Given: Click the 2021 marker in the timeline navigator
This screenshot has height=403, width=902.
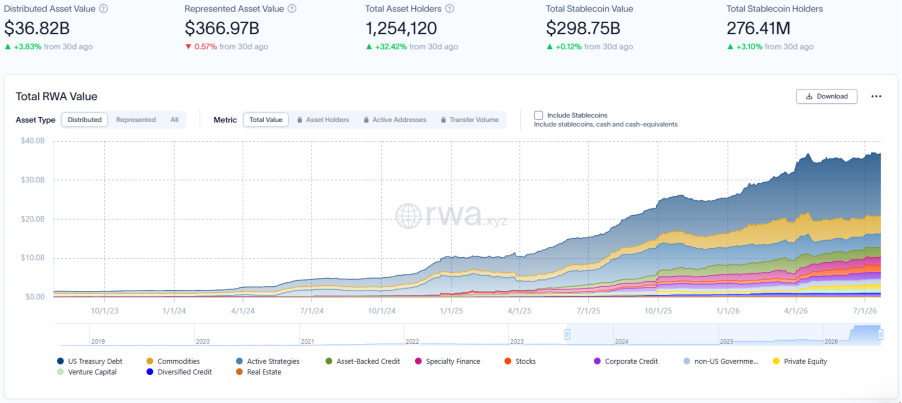Looking at the screenshot, I should click(307, 341).
